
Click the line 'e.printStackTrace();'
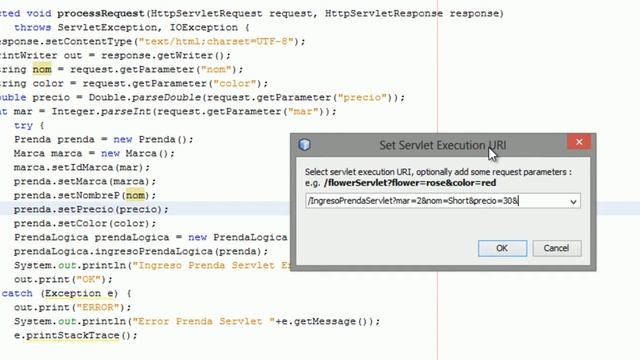point(76,336)
